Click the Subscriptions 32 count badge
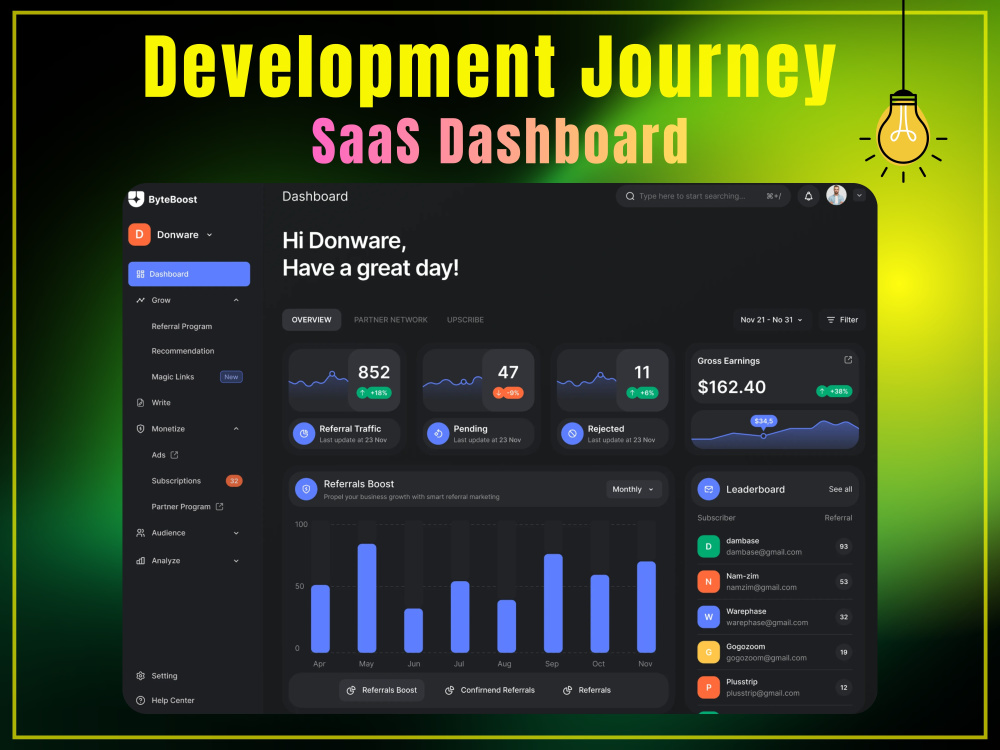 pos(234,481)
